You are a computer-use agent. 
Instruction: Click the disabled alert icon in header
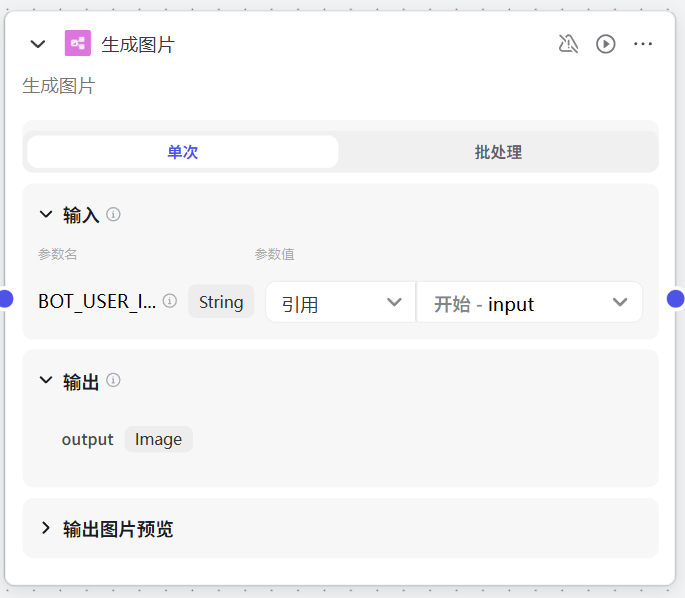click(x=568, y=44)
